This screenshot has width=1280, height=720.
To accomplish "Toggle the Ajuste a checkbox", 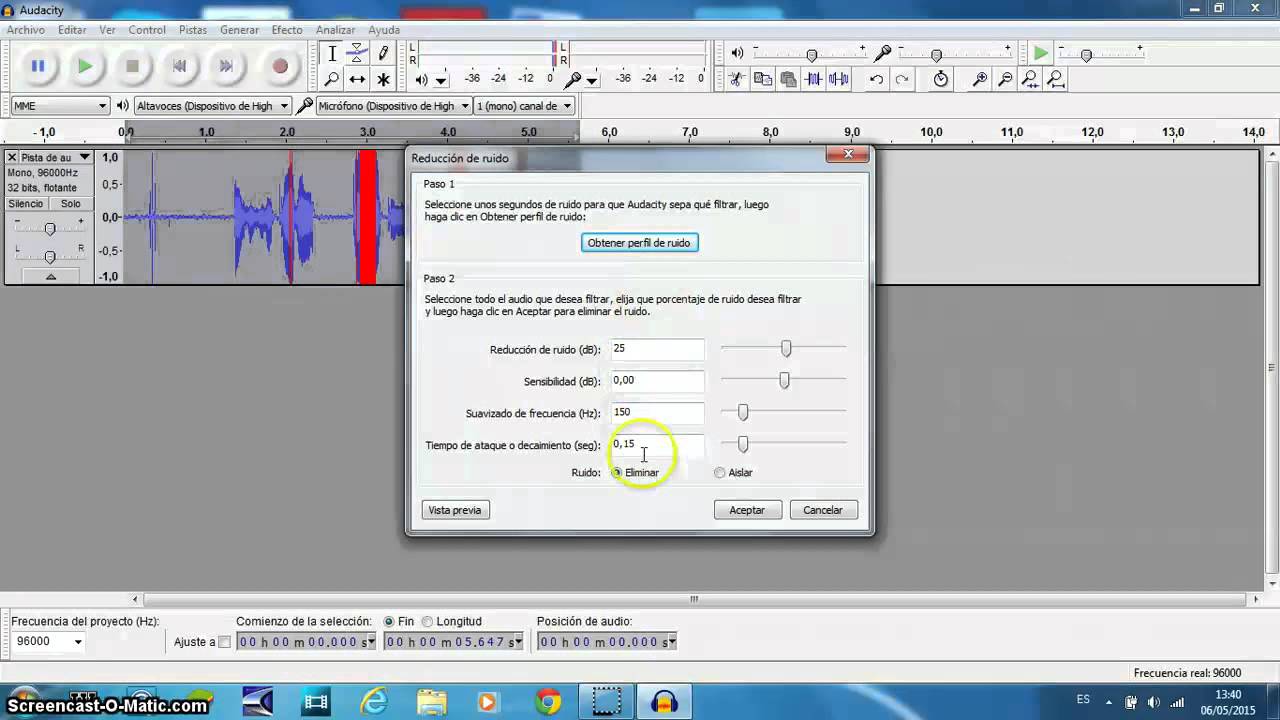I will click(x=224, y=642).
